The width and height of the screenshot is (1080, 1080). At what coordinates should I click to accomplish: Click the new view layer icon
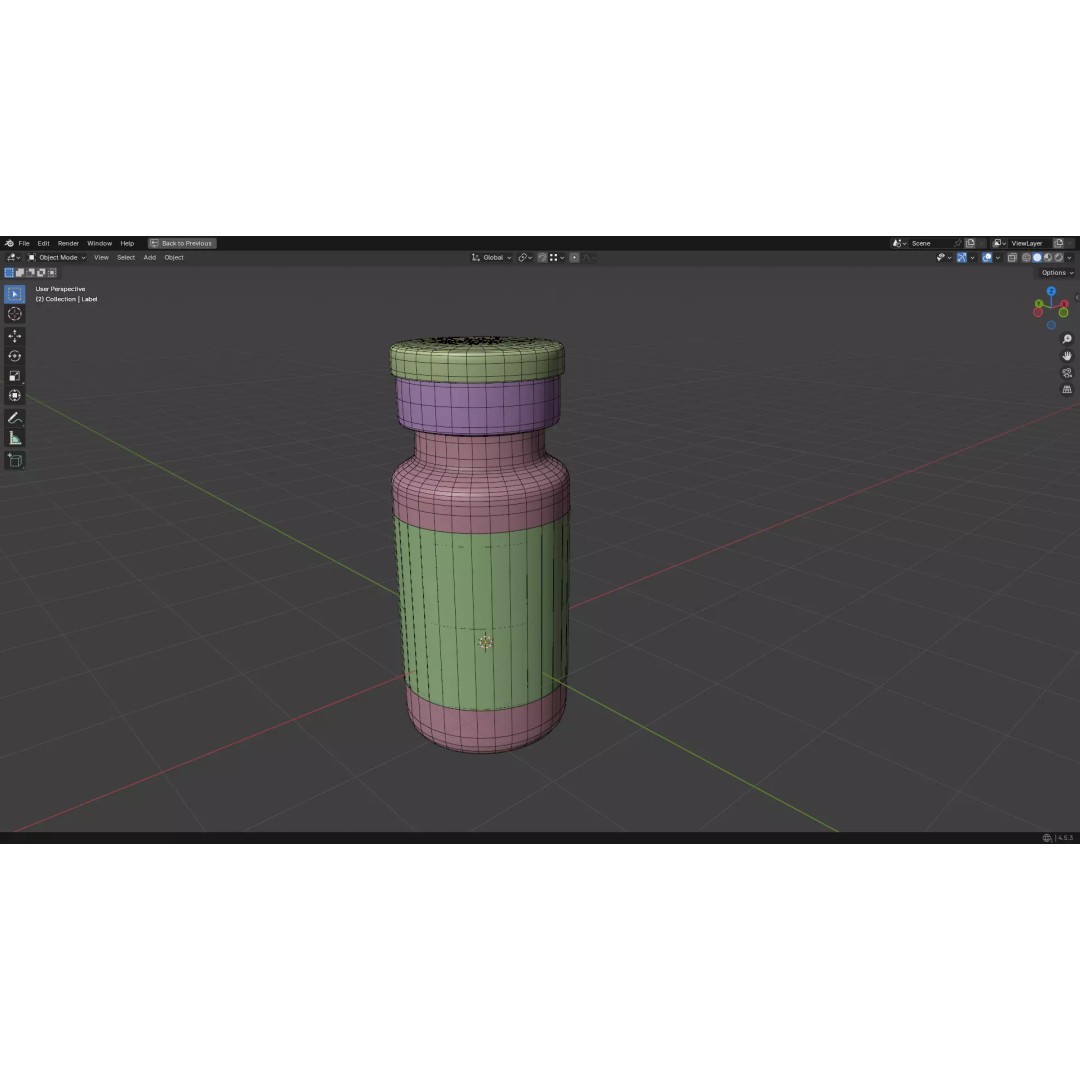1059,243
